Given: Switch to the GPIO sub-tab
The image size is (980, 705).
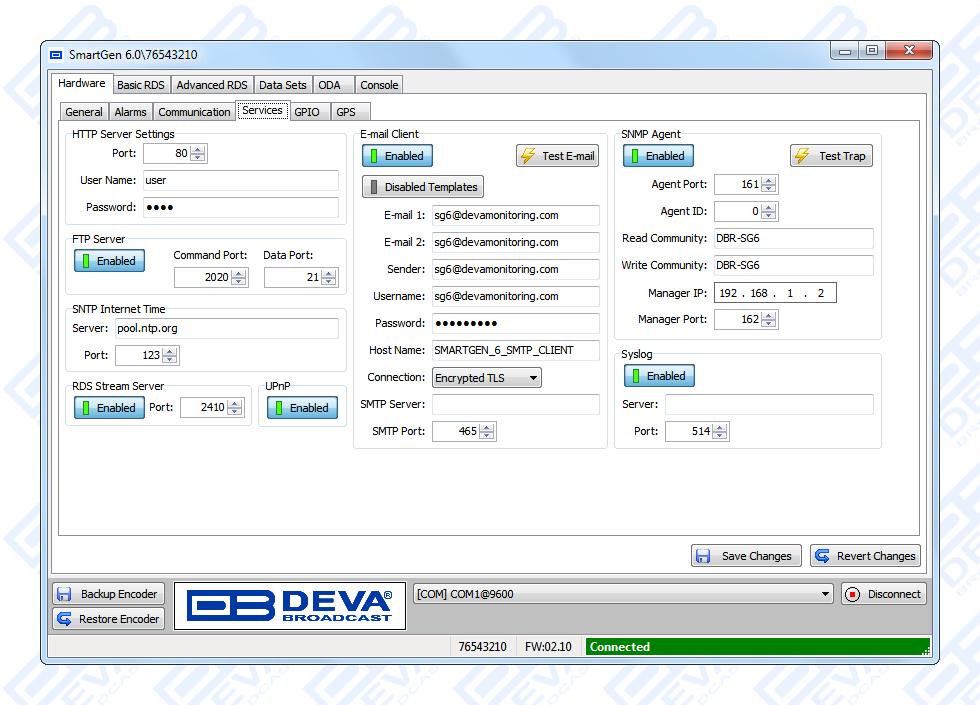Looking at the screenshot, I should coord(307,112).
